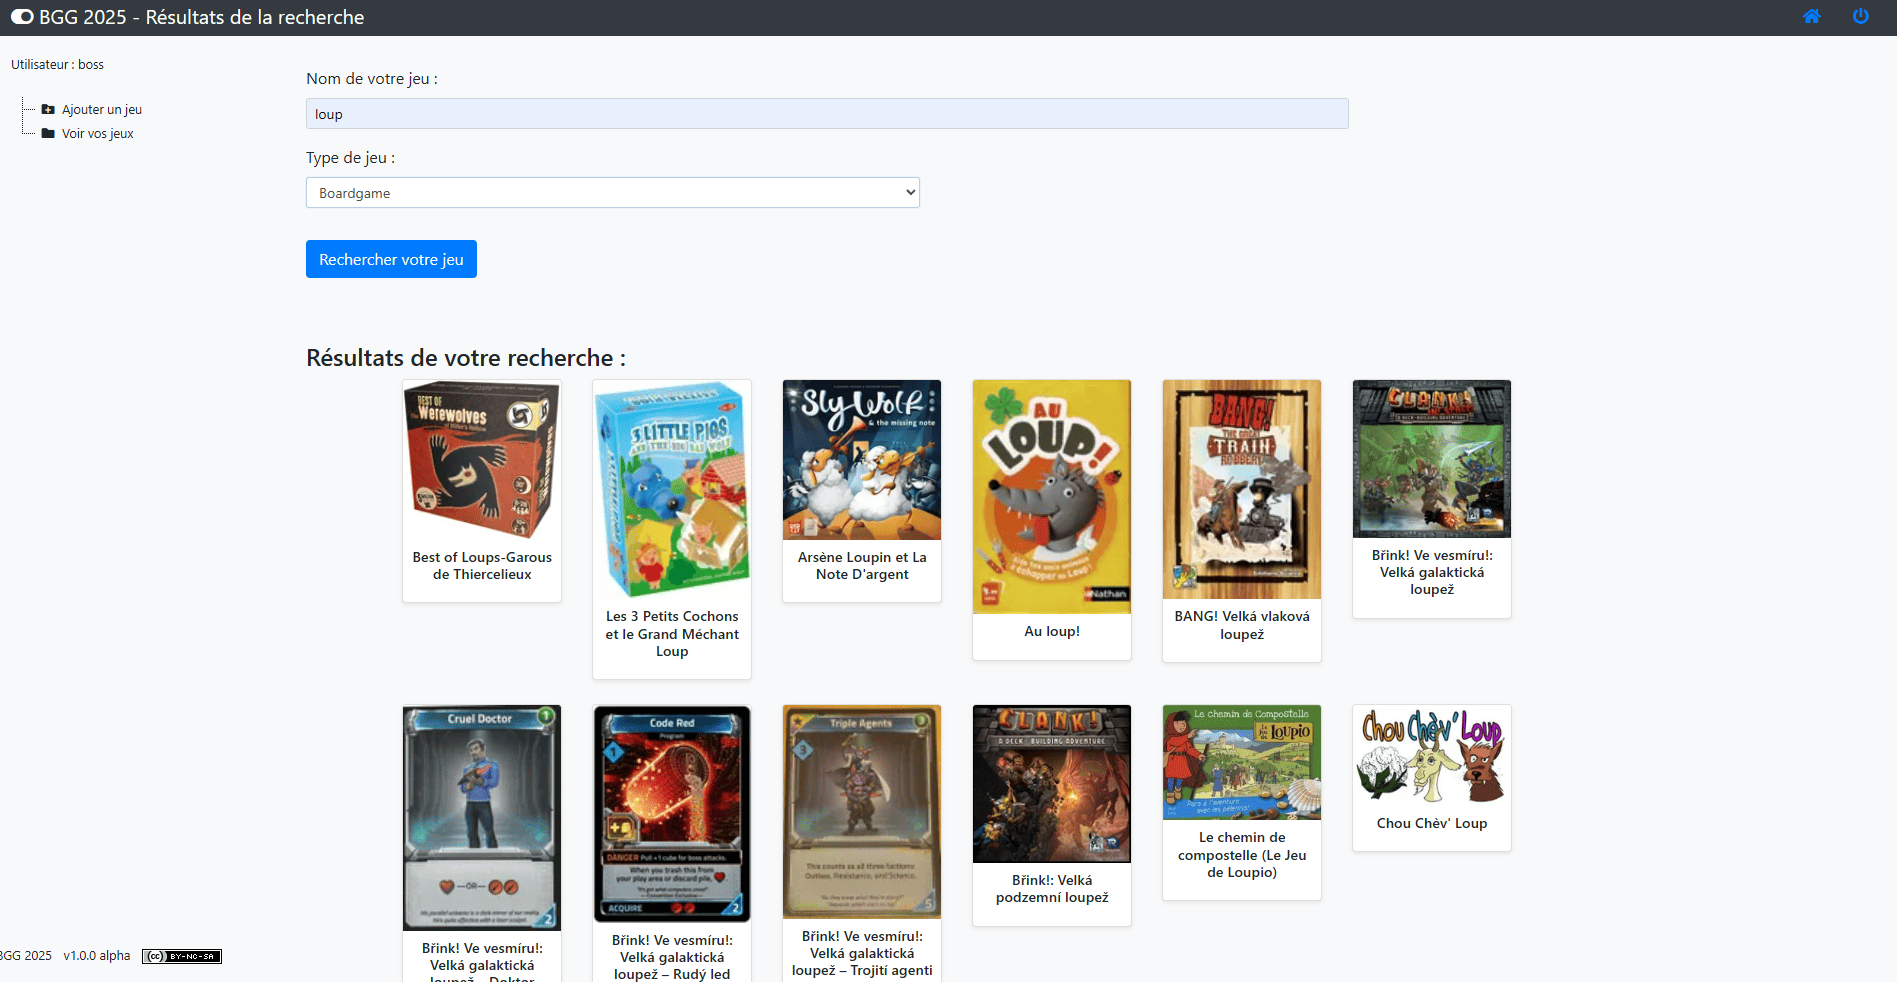1897x982 pixels.
Task: Open Au loup! cover image
Action: click(1052, 496)
